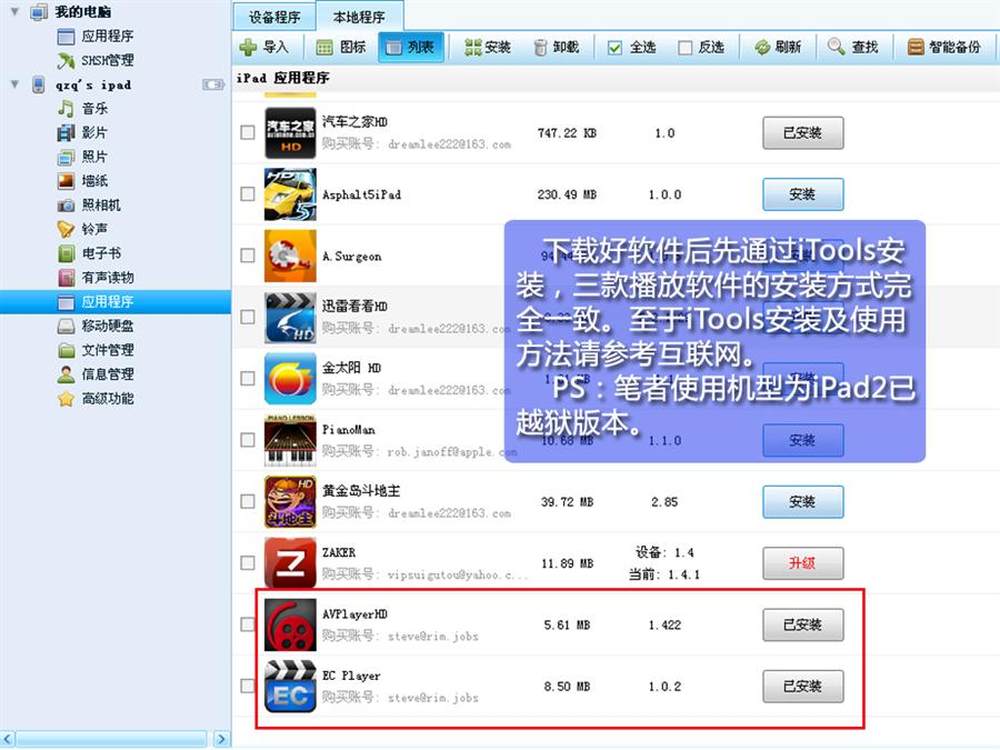1000x750 pixels.
Task: Open 电子书 ebooks section
Action: pos(89,253)
